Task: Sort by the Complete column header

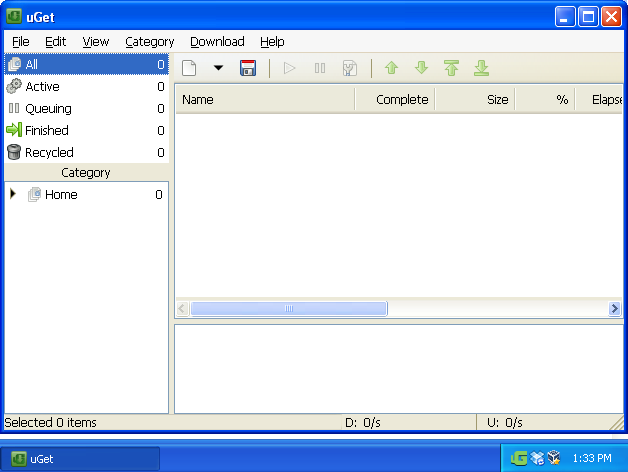Action: [x=395, y=99]
